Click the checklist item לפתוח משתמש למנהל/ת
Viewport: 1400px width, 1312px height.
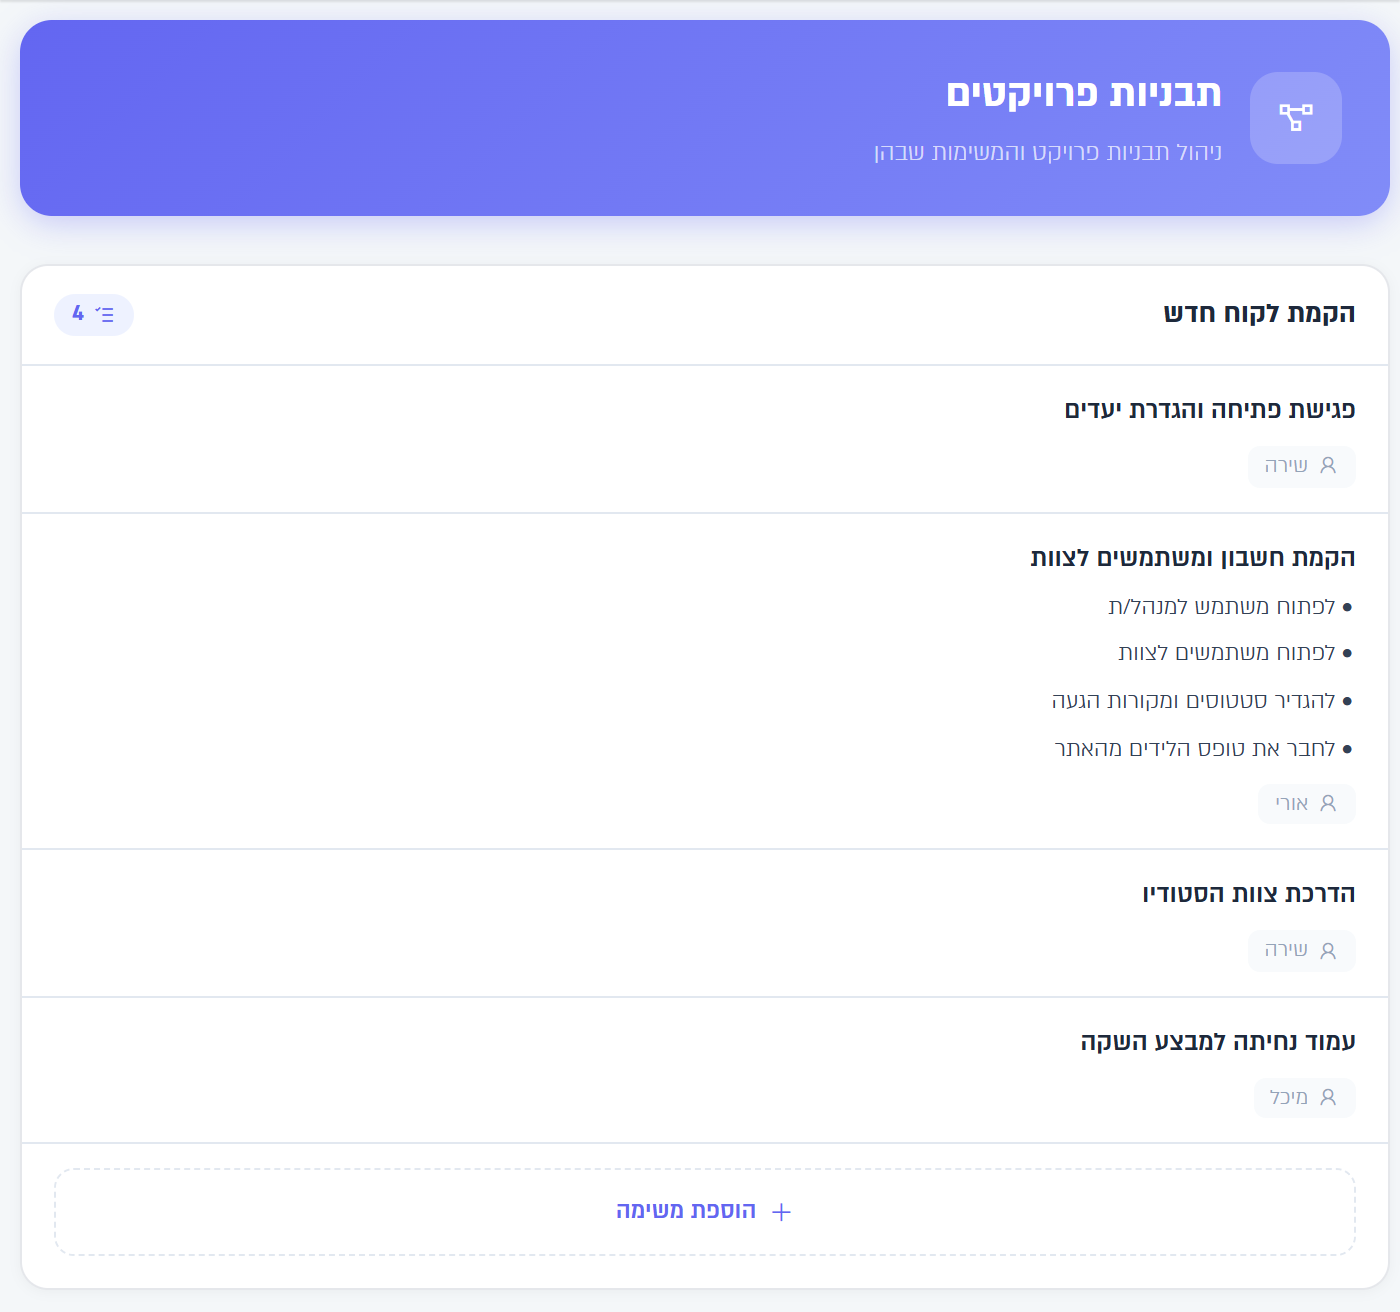click(x=1222, y=607)
